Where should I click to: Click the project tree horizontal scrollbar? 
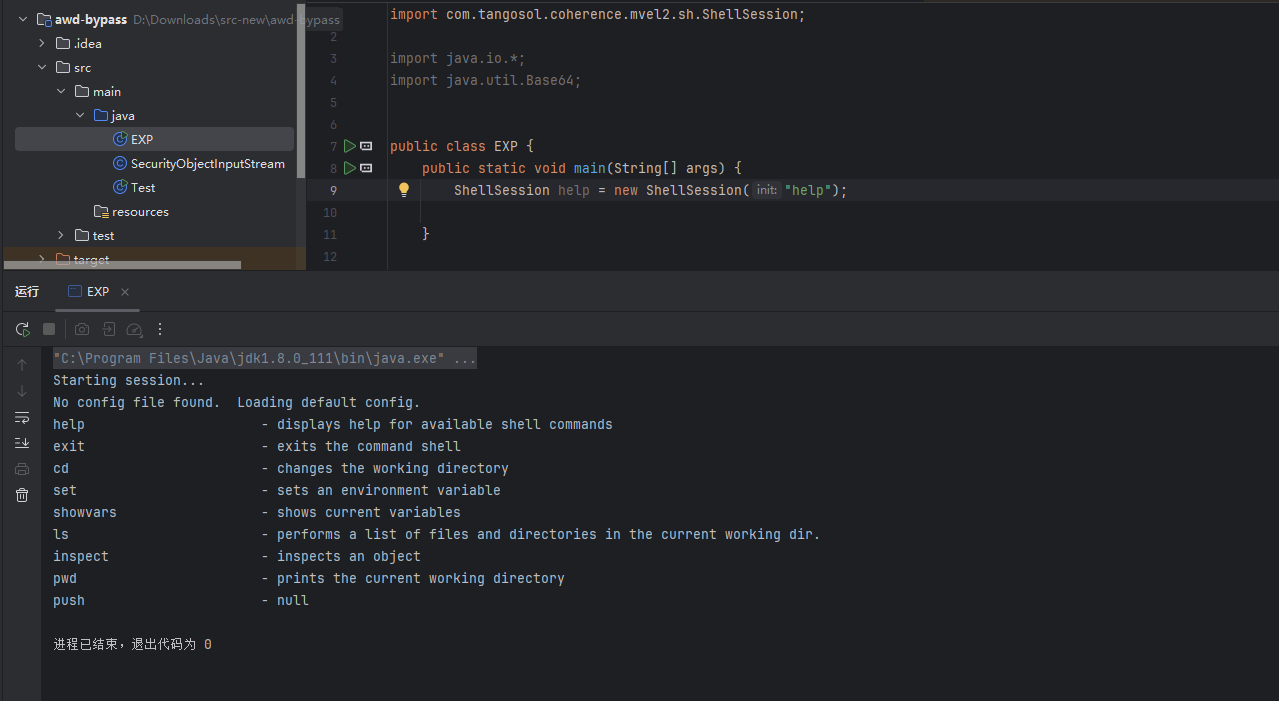[122, 265]
